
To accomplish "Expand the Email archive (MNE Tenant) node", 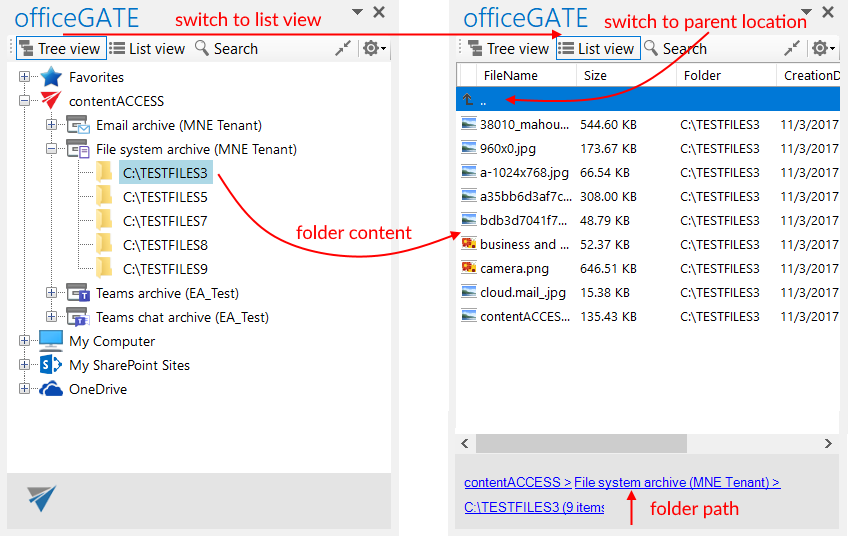I will coord(52,125).
